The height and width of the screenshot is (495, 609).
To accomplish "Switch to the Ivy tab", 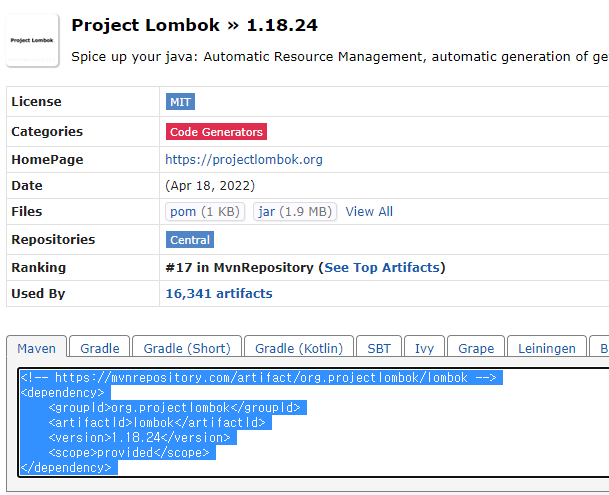I will pos(425,347).
